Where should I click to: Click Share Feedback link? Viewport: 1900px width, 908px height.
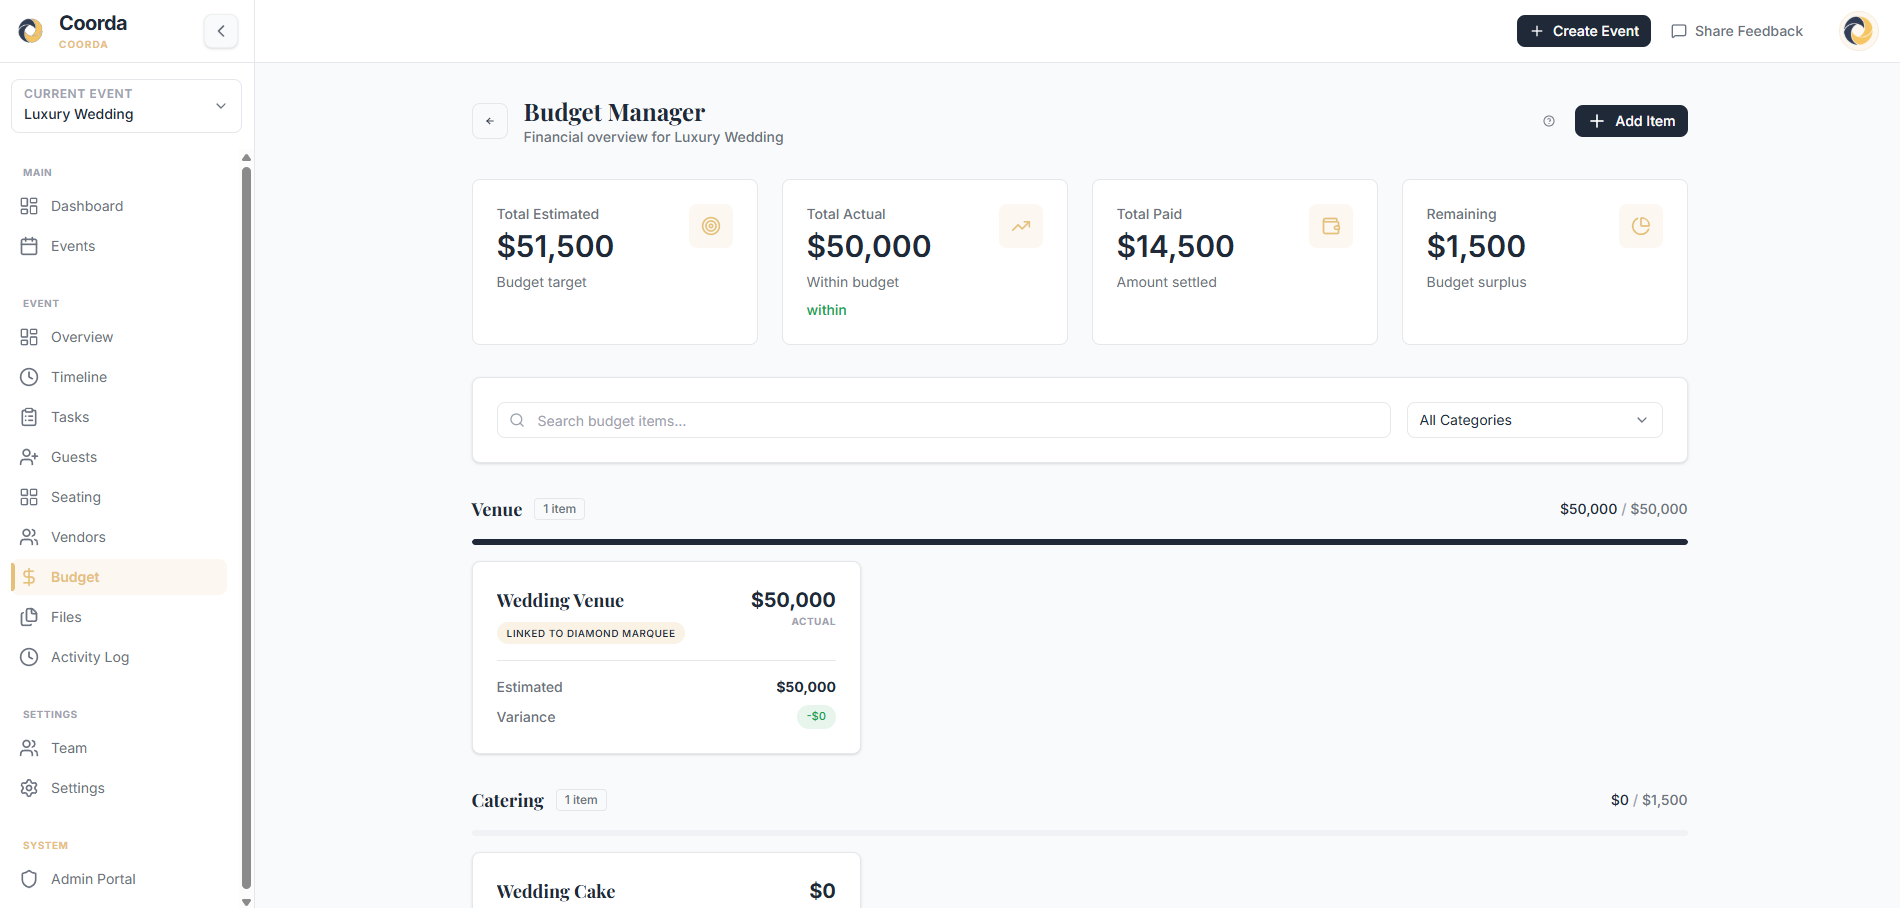tap(1736, 31)
